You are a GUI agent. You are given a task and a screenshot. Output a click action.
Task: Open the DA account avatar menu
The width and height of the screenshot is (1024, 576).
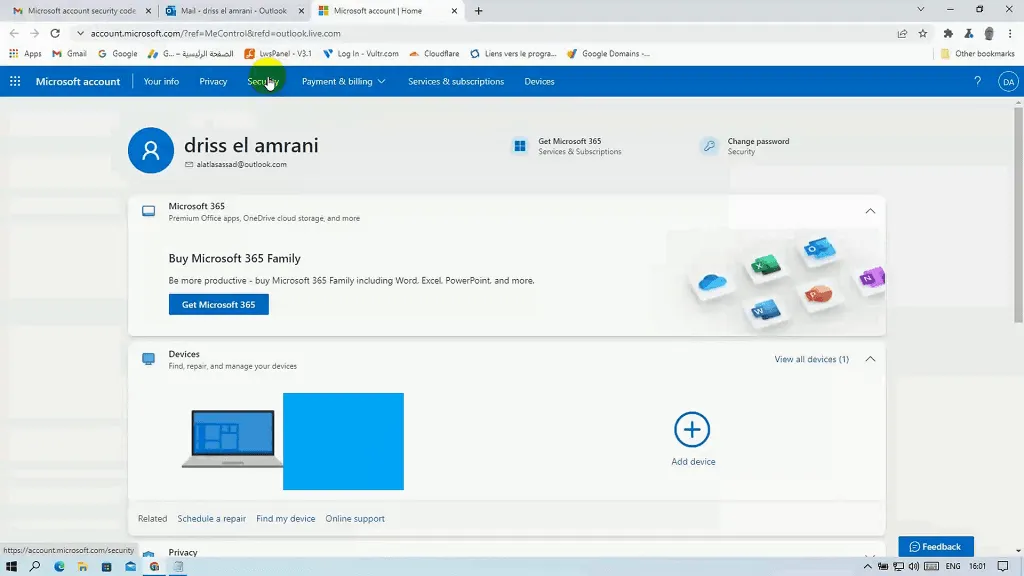(1008, 82)
